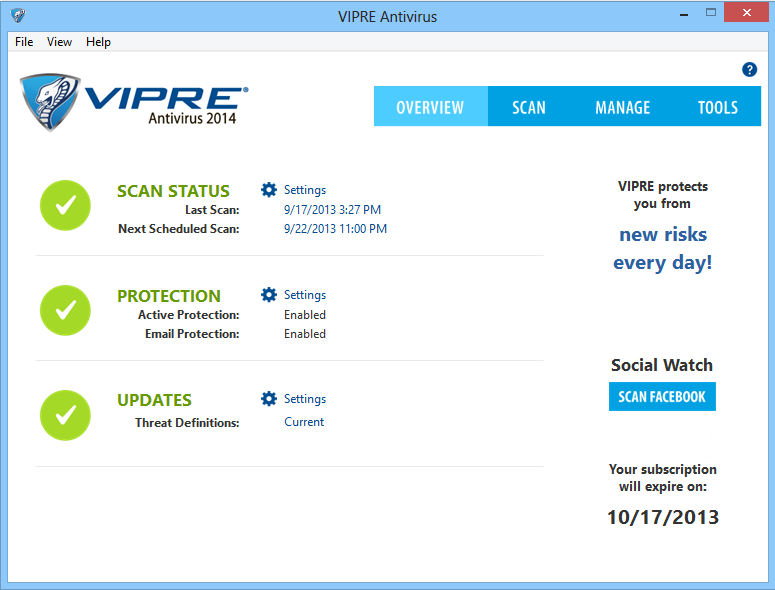Click the blue help question mark icon
The width and height of the screenshot is (775, 590).
(x=749, y=69)
